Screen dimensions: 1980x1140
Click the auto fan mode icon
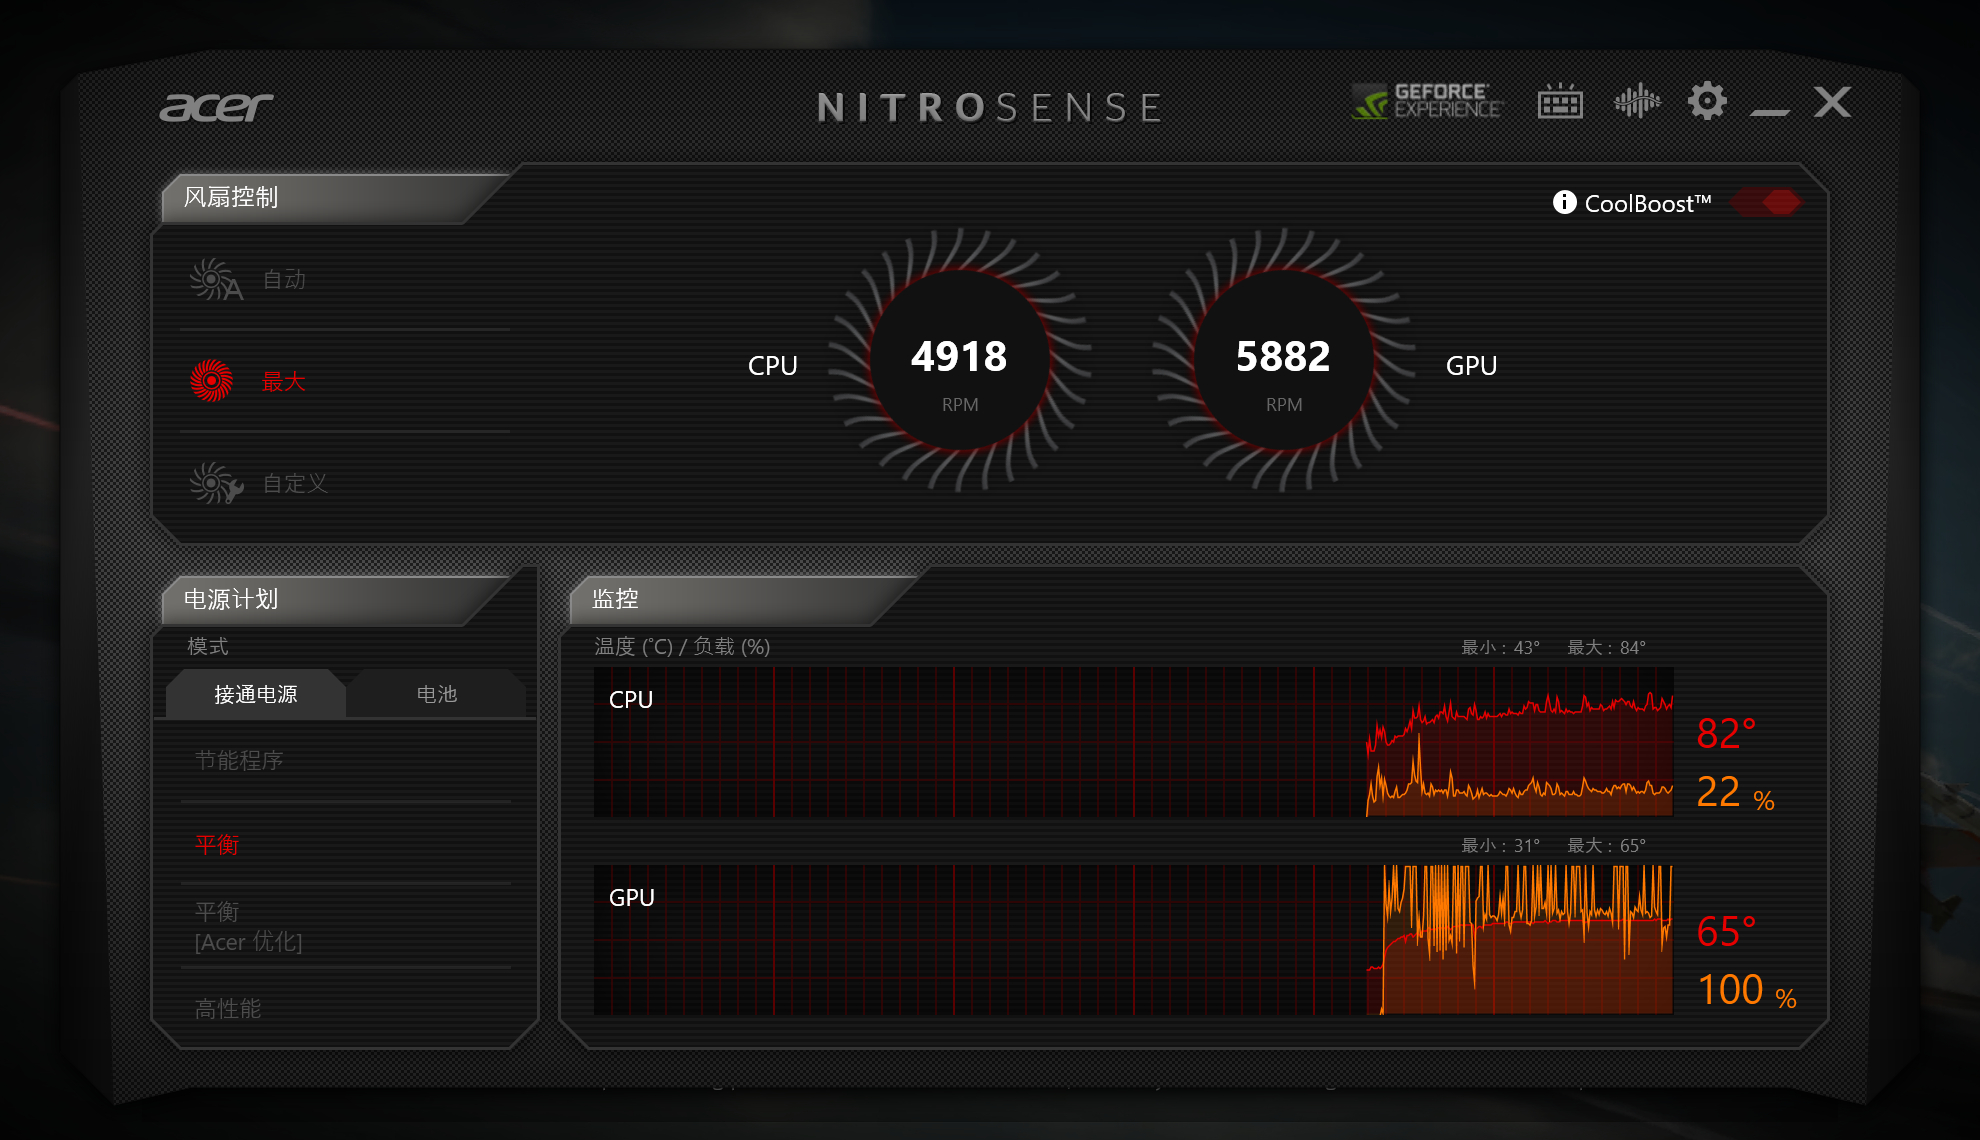(216, 280)
